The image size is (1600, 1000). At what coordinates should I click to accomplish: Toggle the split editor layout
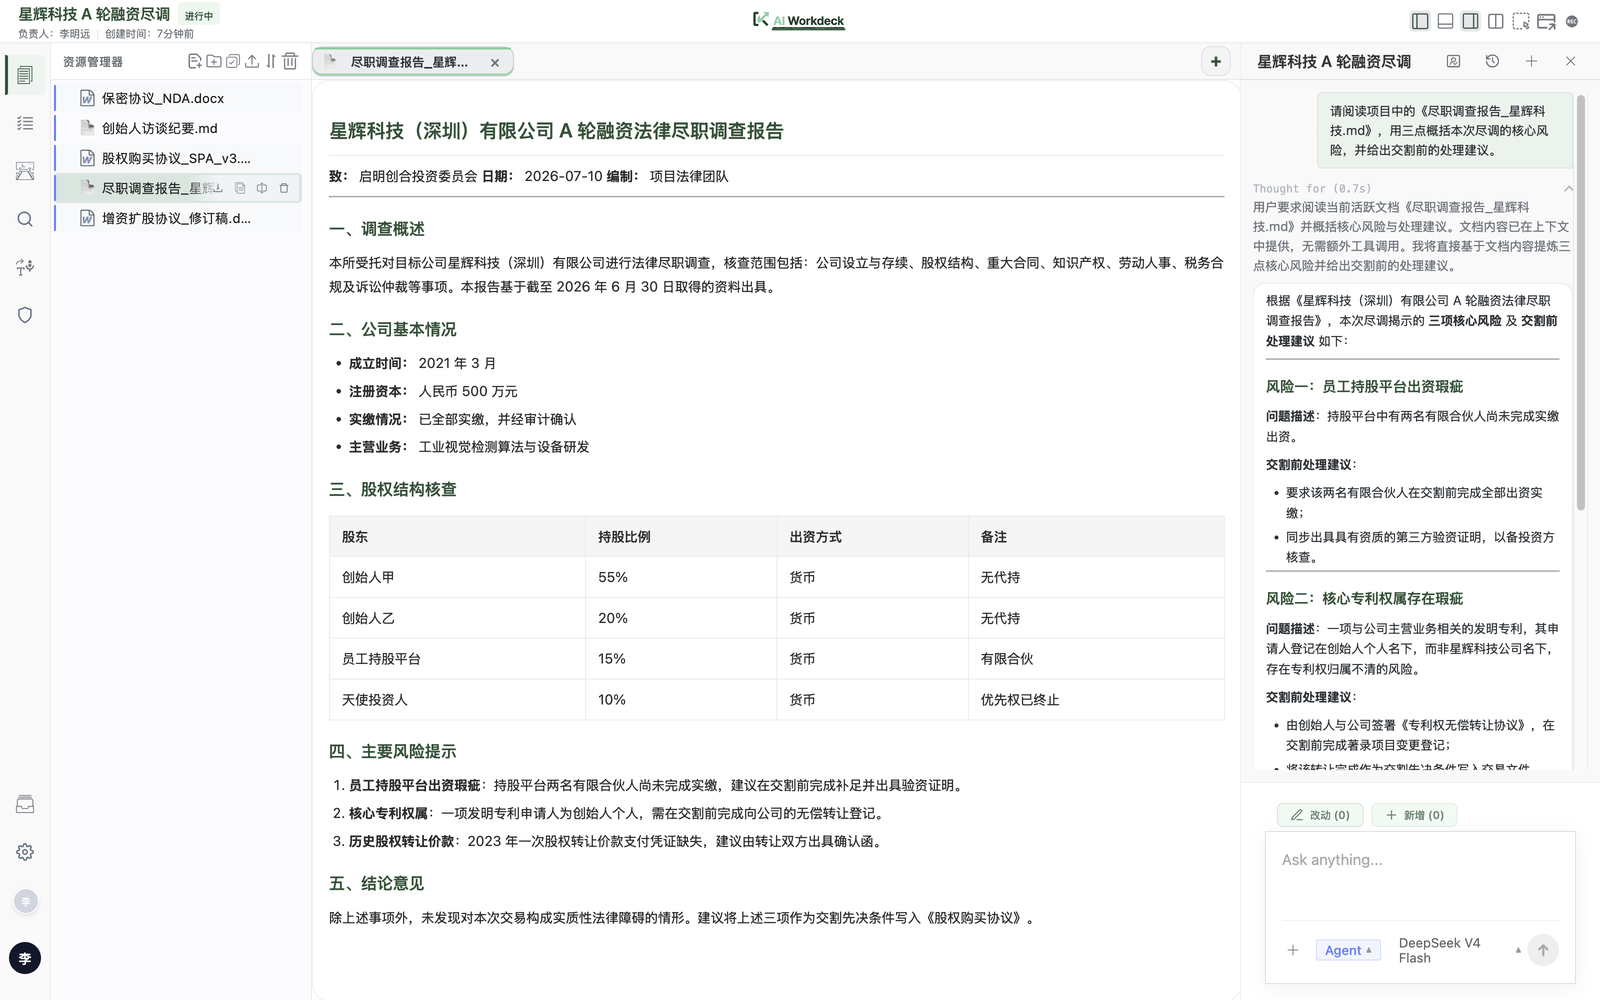(1496, 21)
